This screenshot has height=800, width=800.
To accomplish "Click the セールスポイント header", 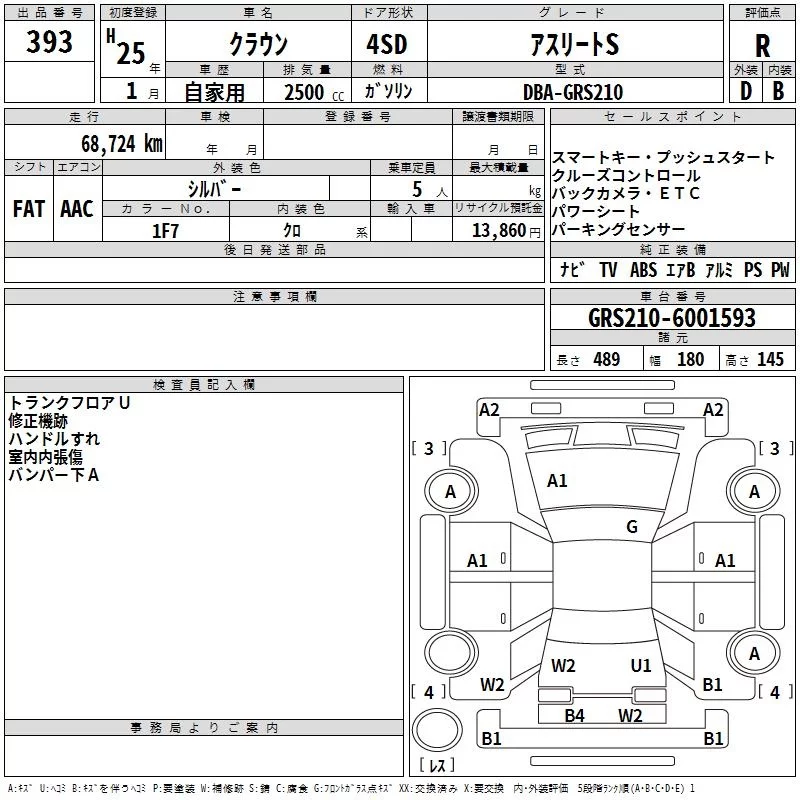I will pos(673,117).
